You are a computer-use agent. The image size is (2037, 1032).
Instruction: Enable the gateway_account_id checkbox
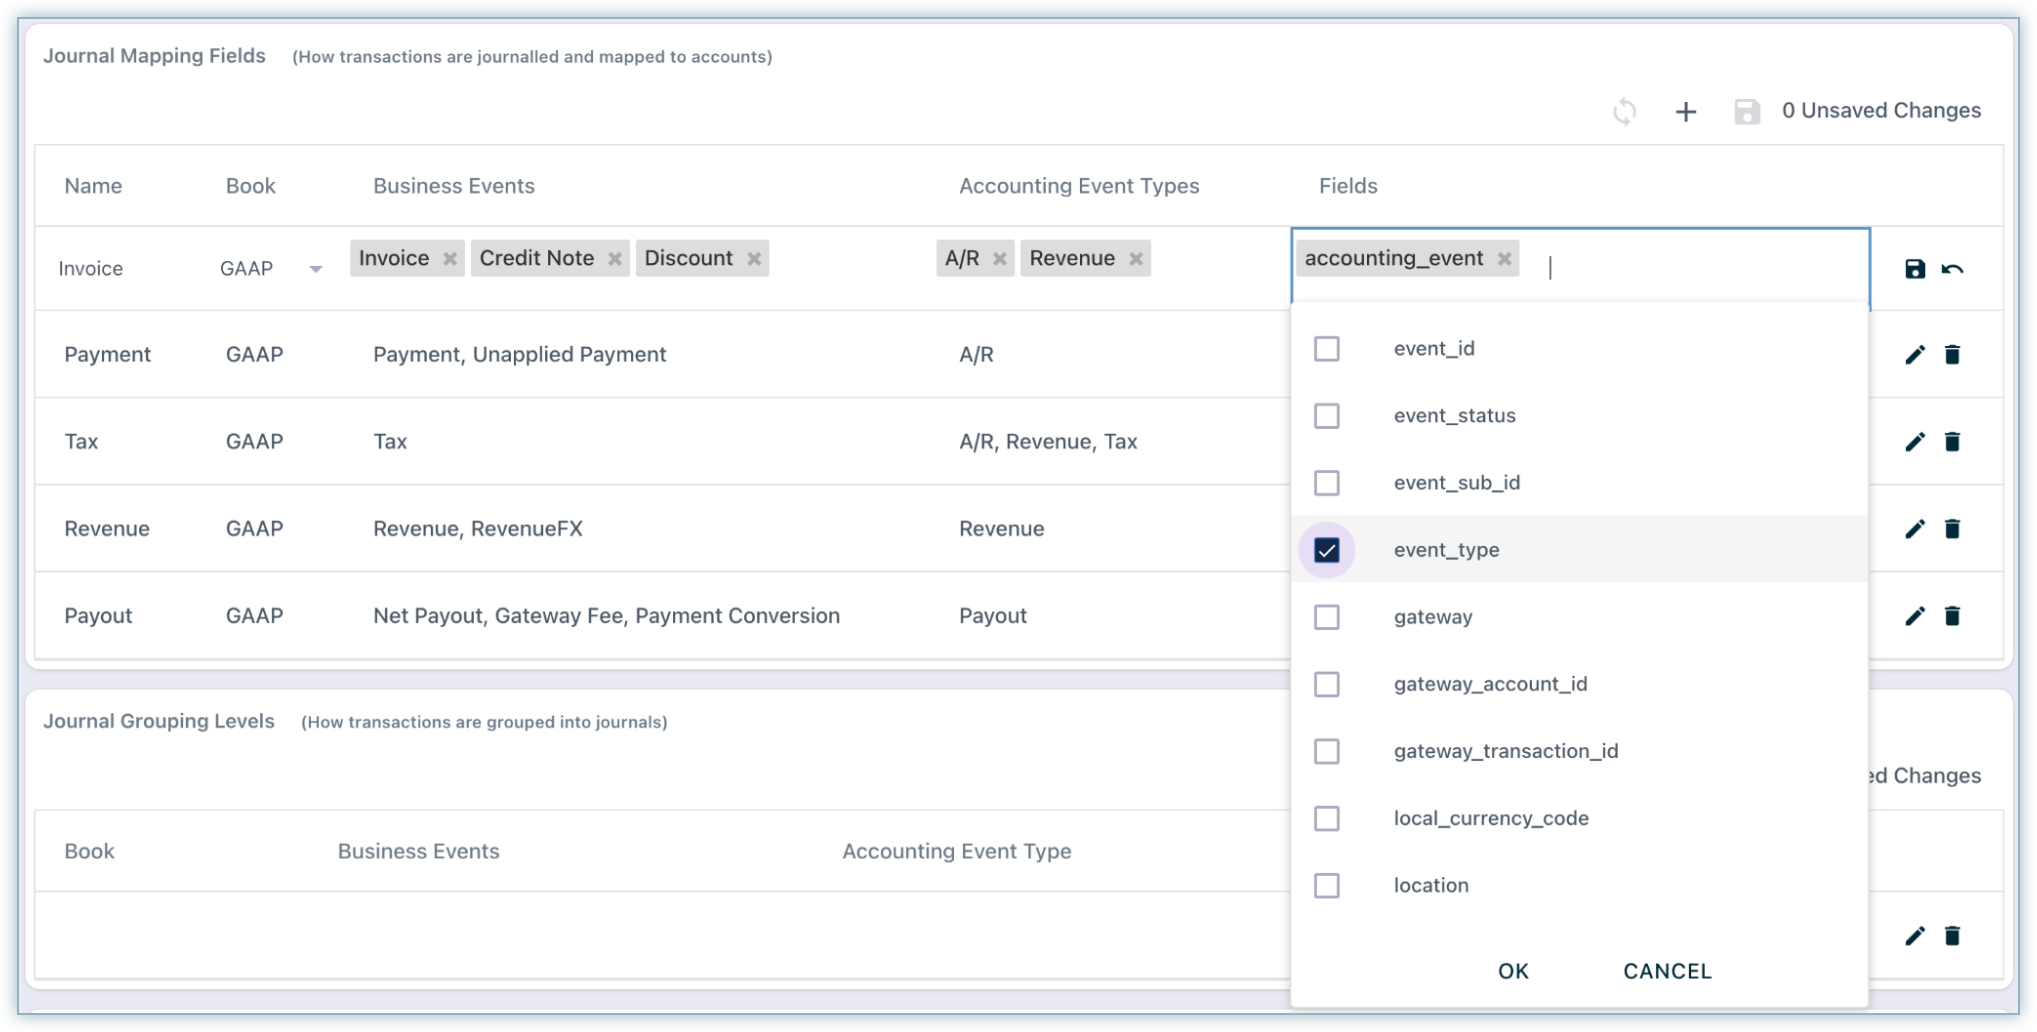click(x=1326, y=684)
